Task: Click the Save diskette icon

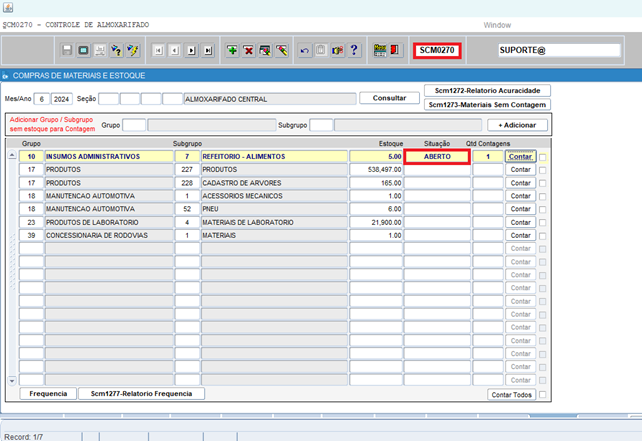Action: point(67,50)
